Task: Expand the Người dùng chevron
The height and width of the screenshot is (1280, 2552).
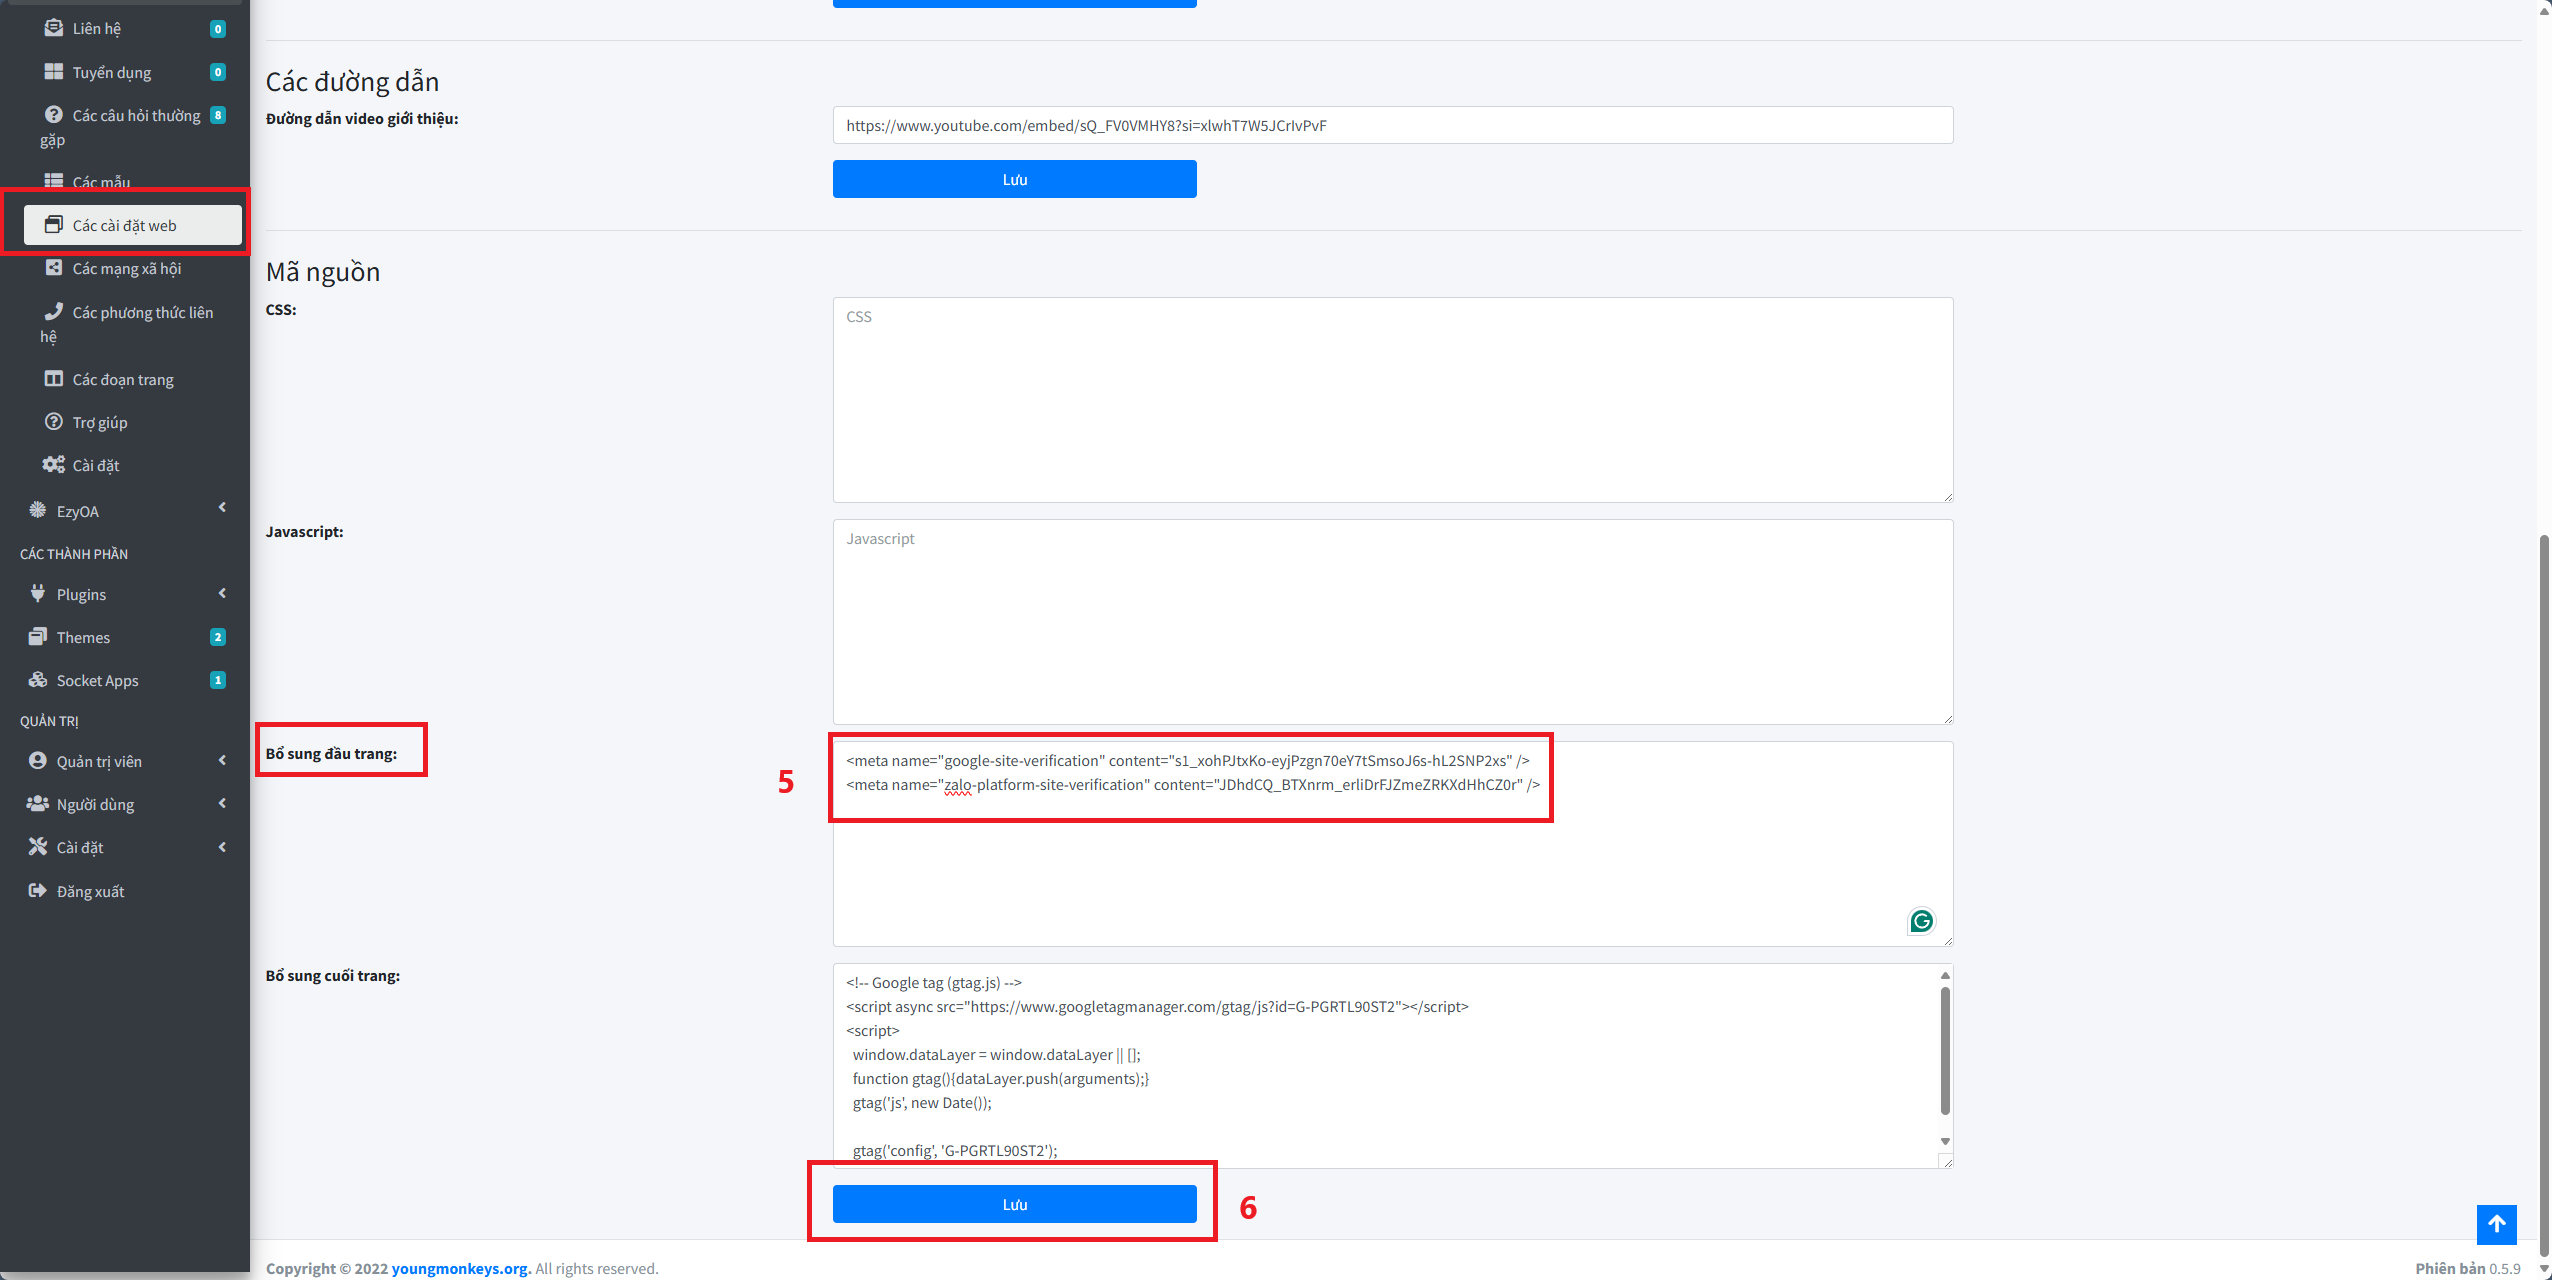Action: click(x=222, y=803)
